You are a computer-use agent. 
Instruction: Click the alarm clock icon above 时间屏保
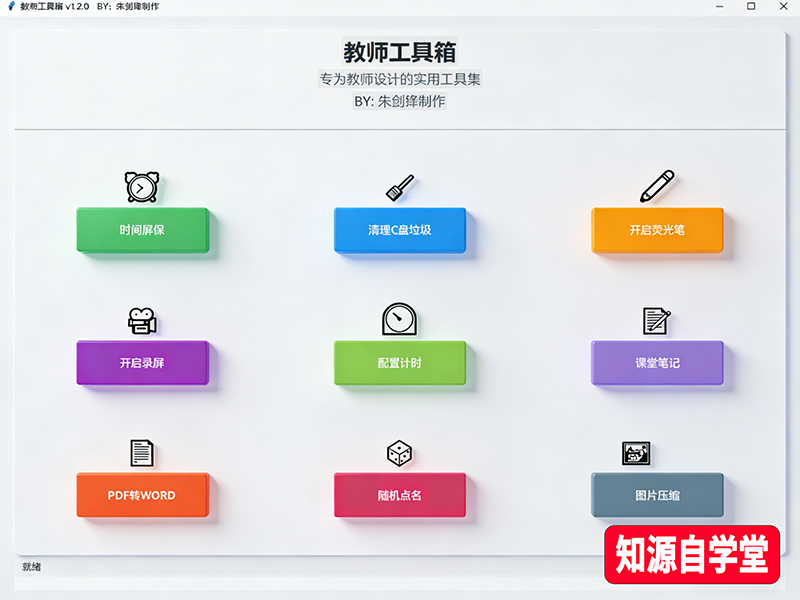pyautogui.click(x=142, y=187)
